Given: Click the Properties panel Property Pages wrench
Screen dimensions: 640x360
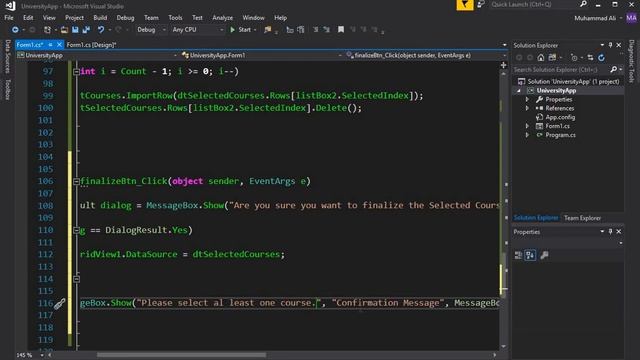Looking at the screenshot, I should [544, 256].
